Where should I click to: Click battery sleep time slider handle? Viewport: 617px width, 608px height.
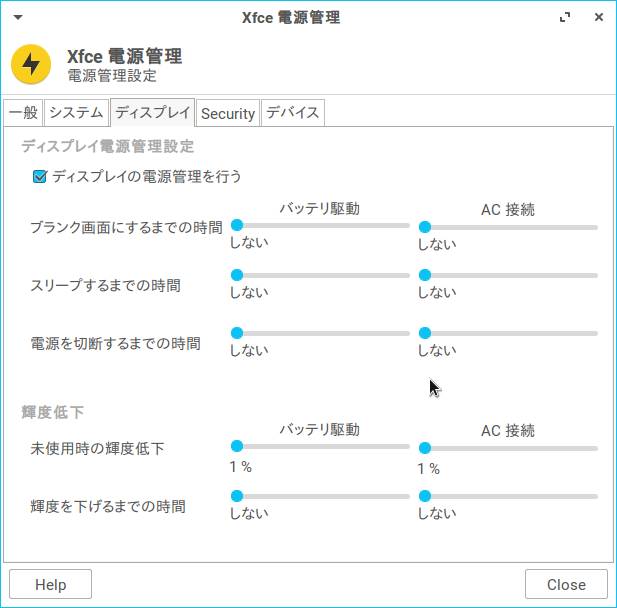[237, 275]
